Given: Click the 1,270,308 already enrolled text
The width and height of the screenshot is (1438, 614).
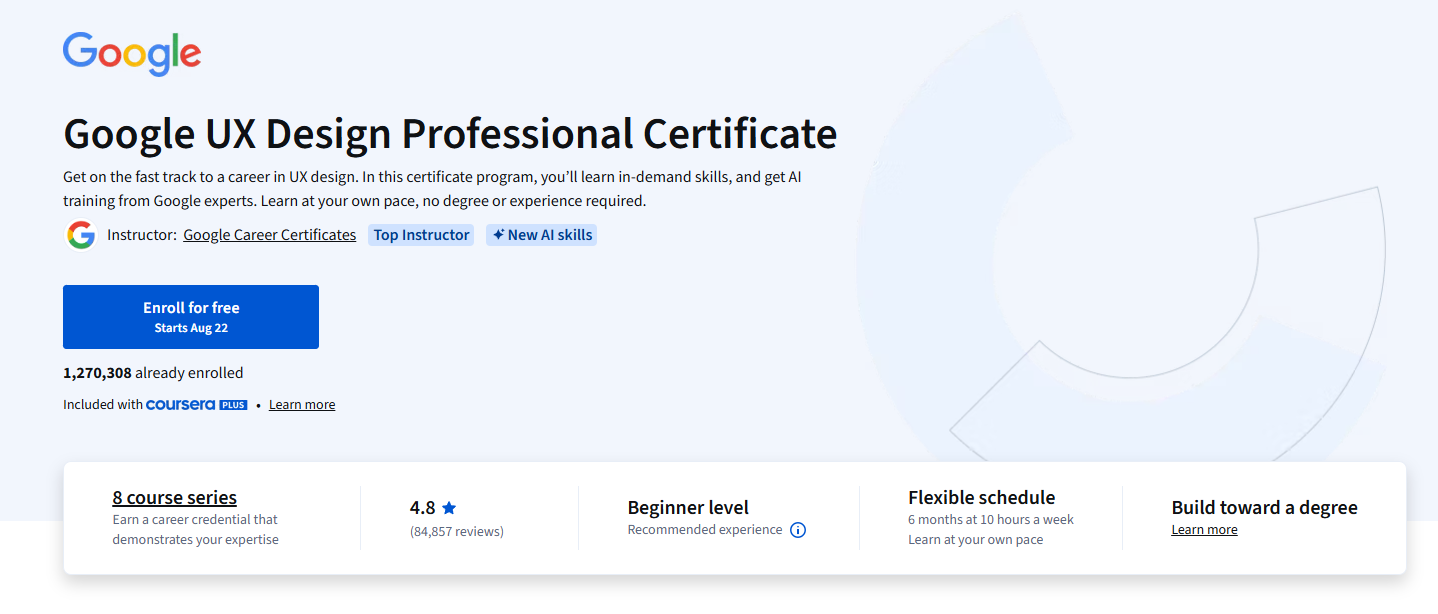Looking at the screenshot, I should pyautogui.click(x=153, y=373).
